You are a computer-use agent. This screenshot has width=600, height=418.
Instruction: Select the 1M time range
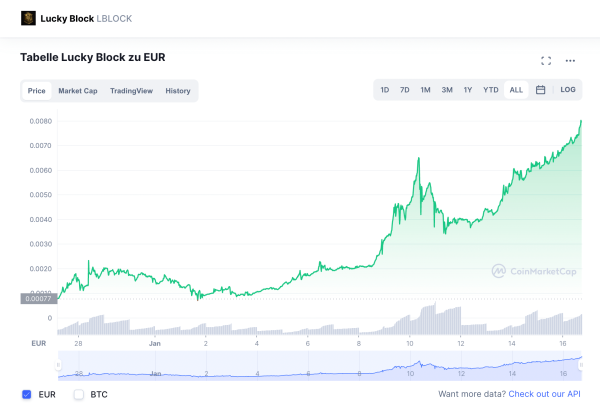coord(426,90)
